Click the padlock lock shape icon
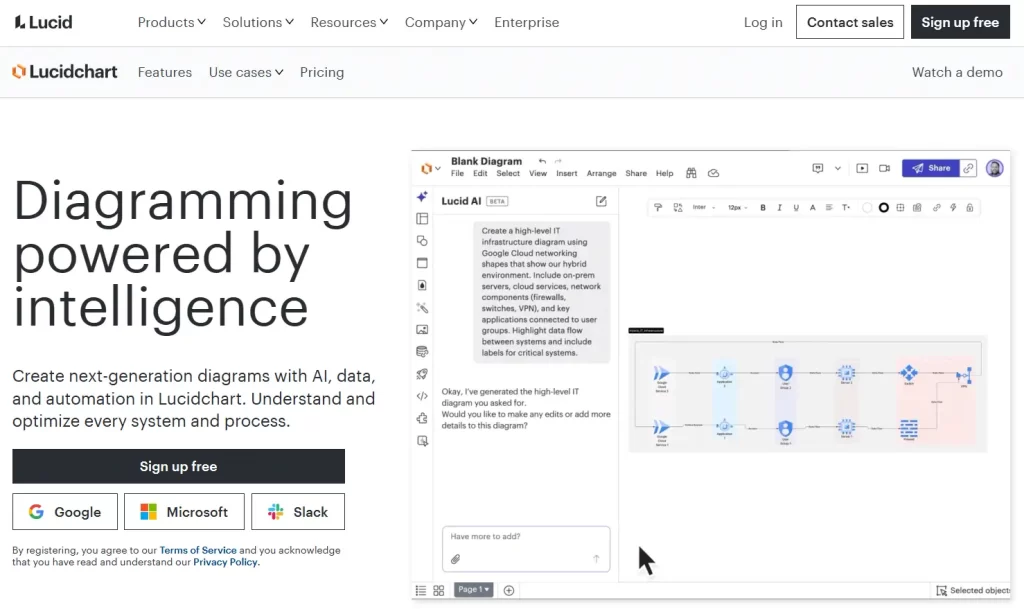 click(x=970, y=208)
